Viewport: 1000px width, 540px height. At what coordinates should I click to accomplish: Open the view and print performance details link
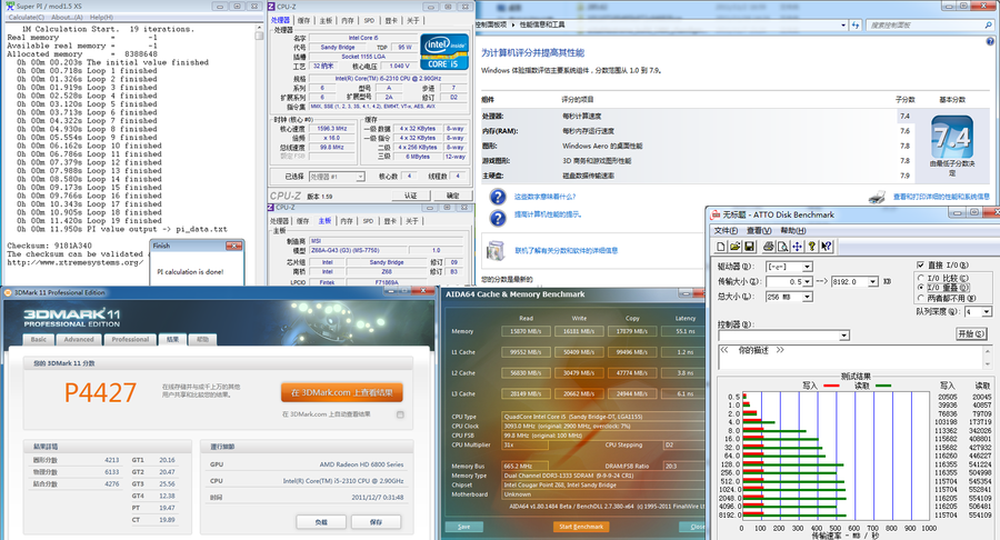[941, 197]
